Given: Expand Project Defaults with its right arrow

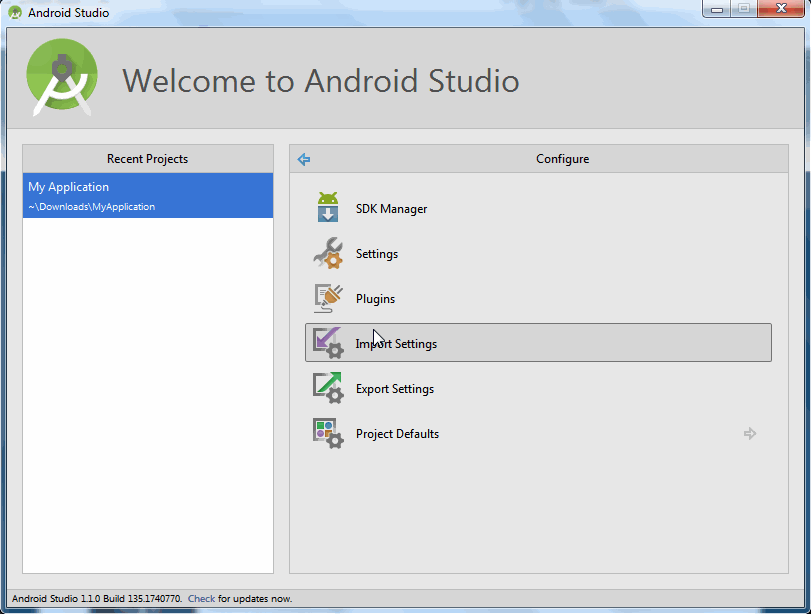Looking at the screenshot, I should point(749,433).
